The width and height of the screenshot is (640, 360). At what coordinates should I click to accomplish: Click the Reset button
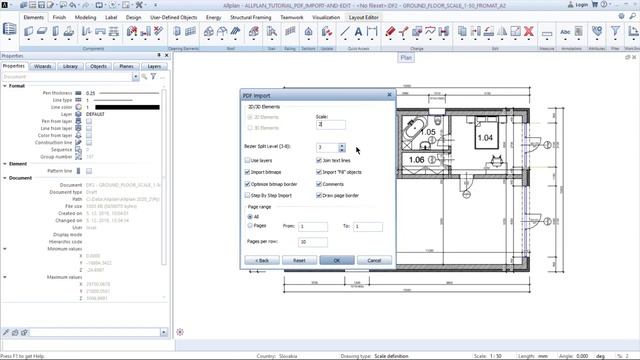(299, 260)
